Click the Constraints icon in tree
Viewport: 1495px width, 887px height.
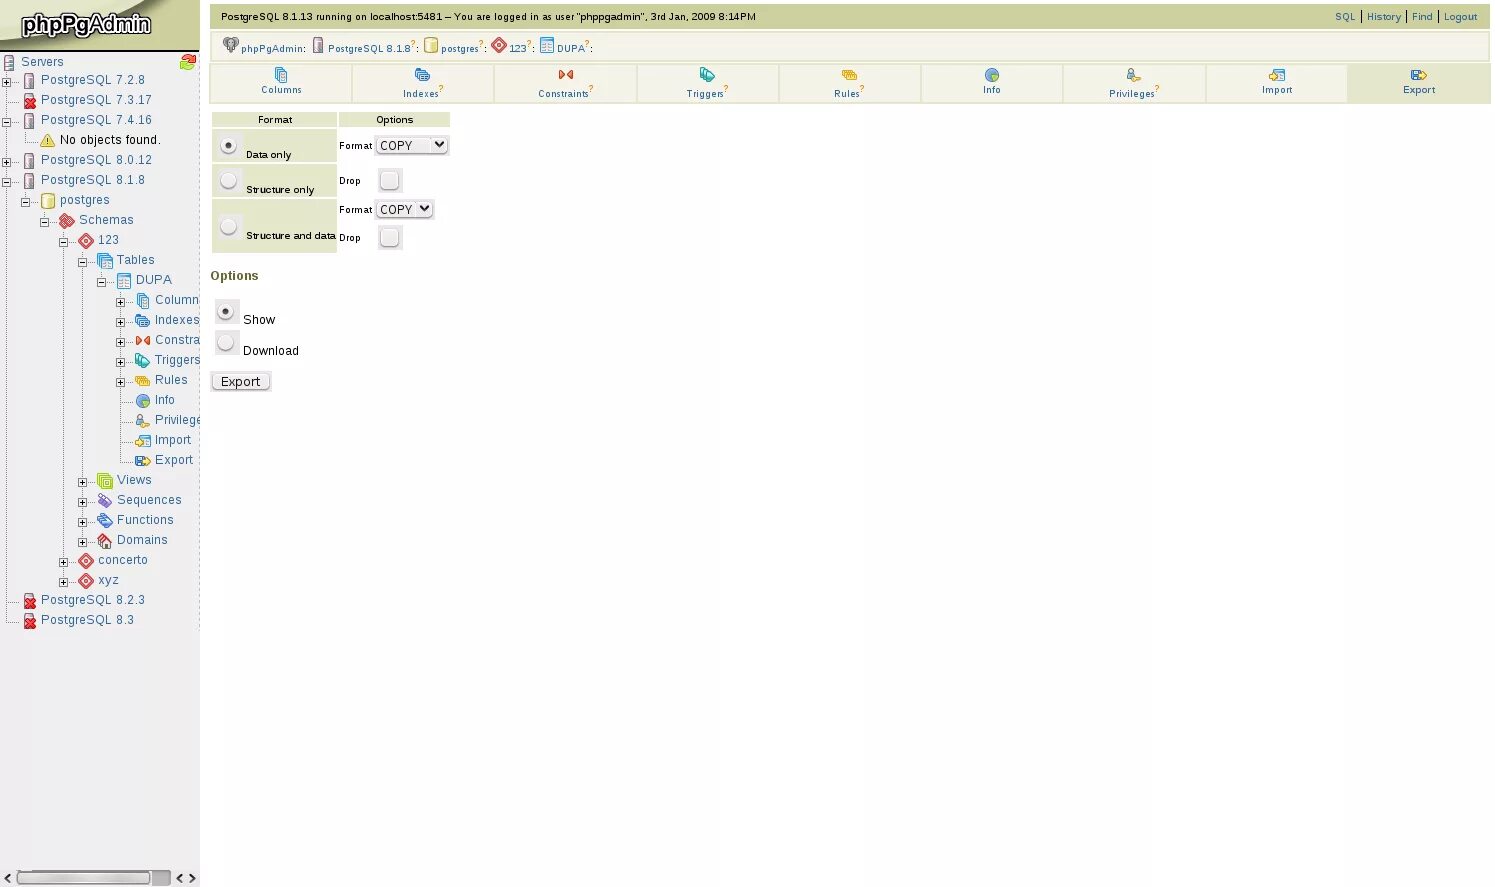click(143, 341)
